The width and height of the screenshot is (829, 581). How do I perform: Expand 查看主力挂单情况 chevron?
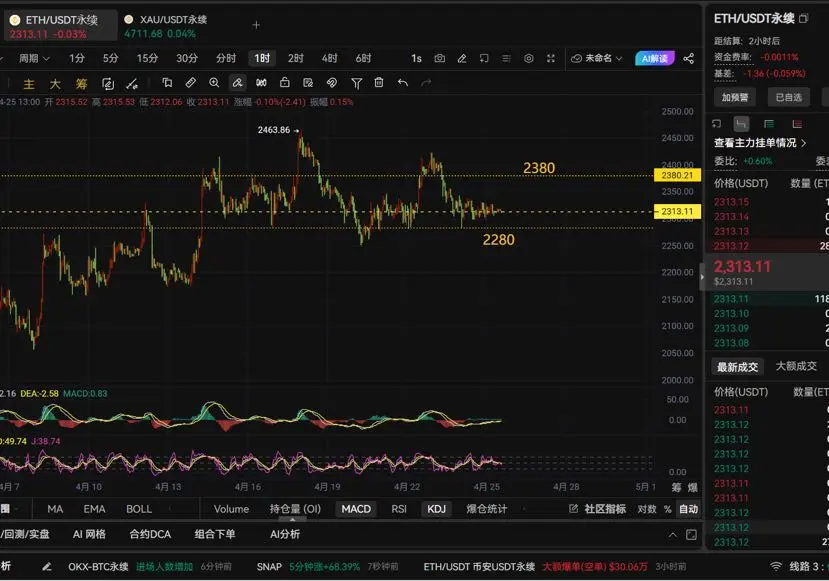click(x=804, y=143)
